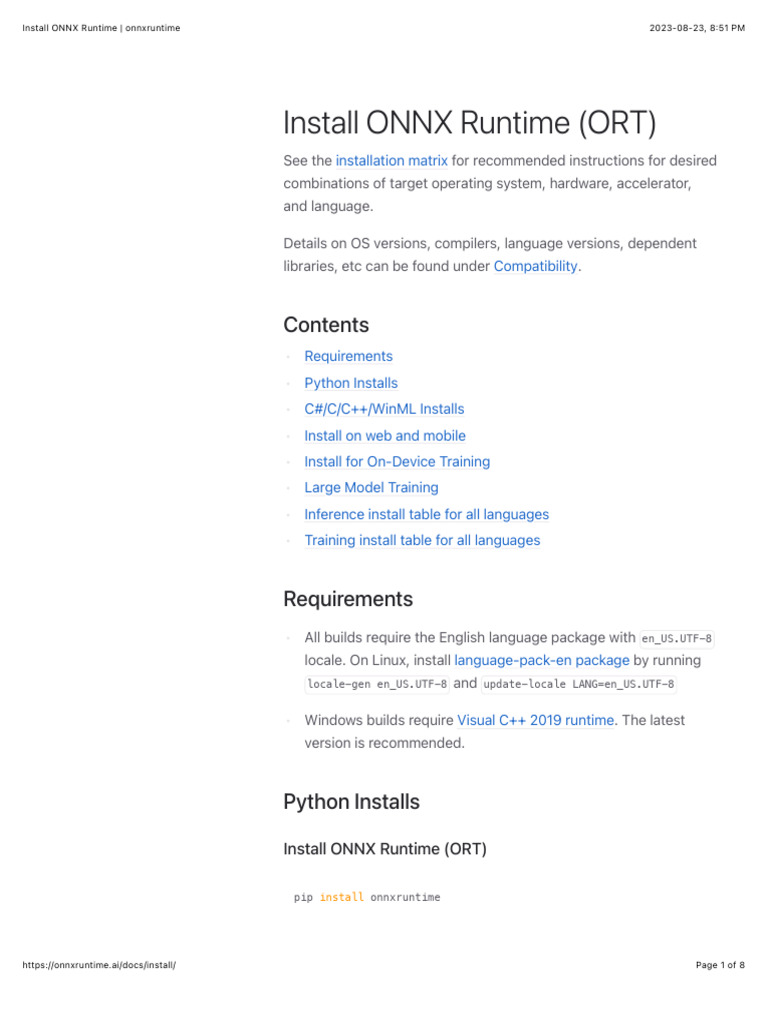Click the locale-gen en_US.UTF-8 code snippet
Image resolution: width=768 pixels, height=1024 pixels.
(377, 685)
